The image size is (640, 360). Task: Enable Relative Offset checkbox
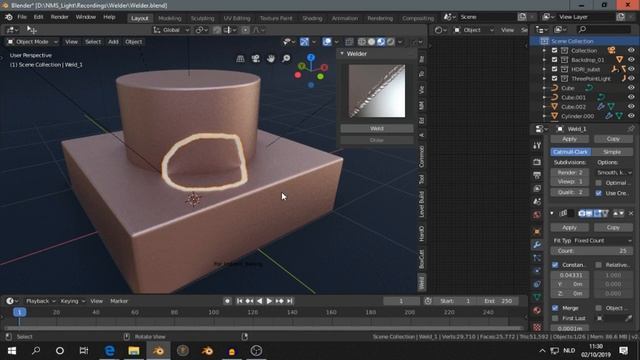pyautogui.click(x=598, y=265)
